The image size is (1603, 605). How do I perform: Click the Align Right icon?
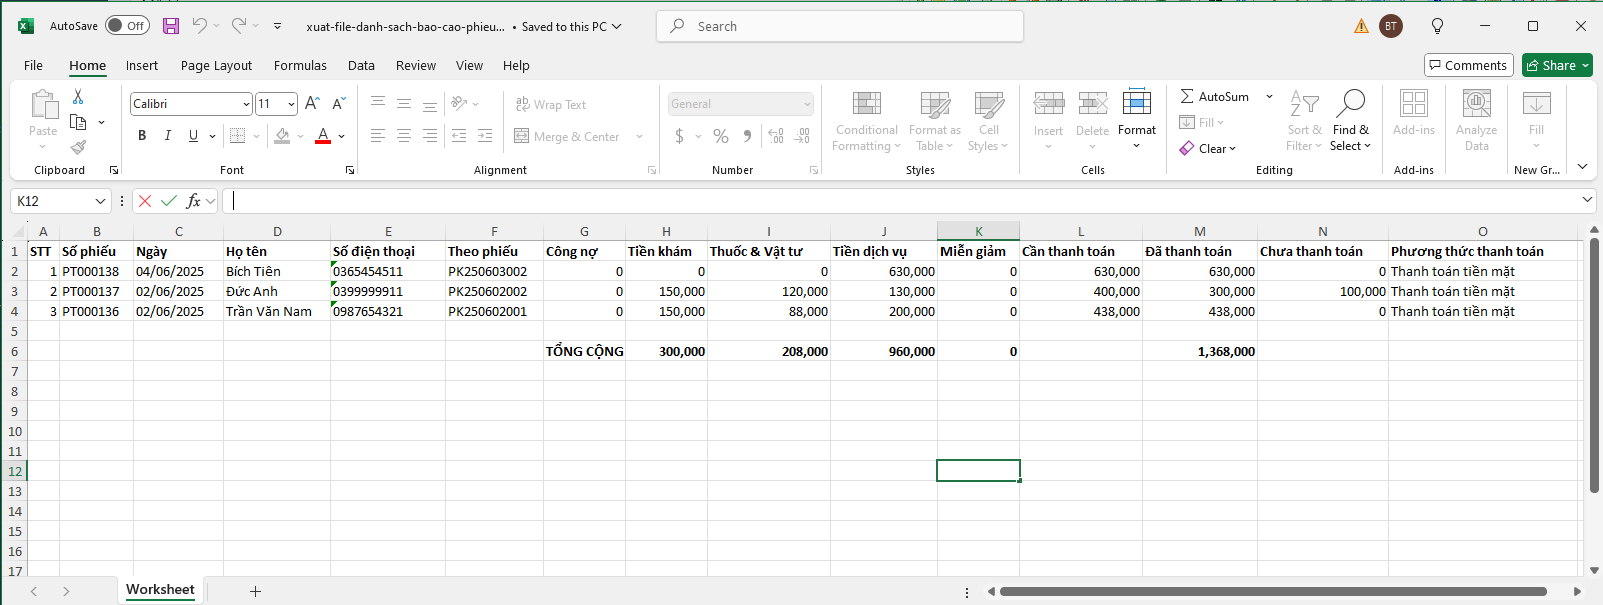tap(430, 136)
